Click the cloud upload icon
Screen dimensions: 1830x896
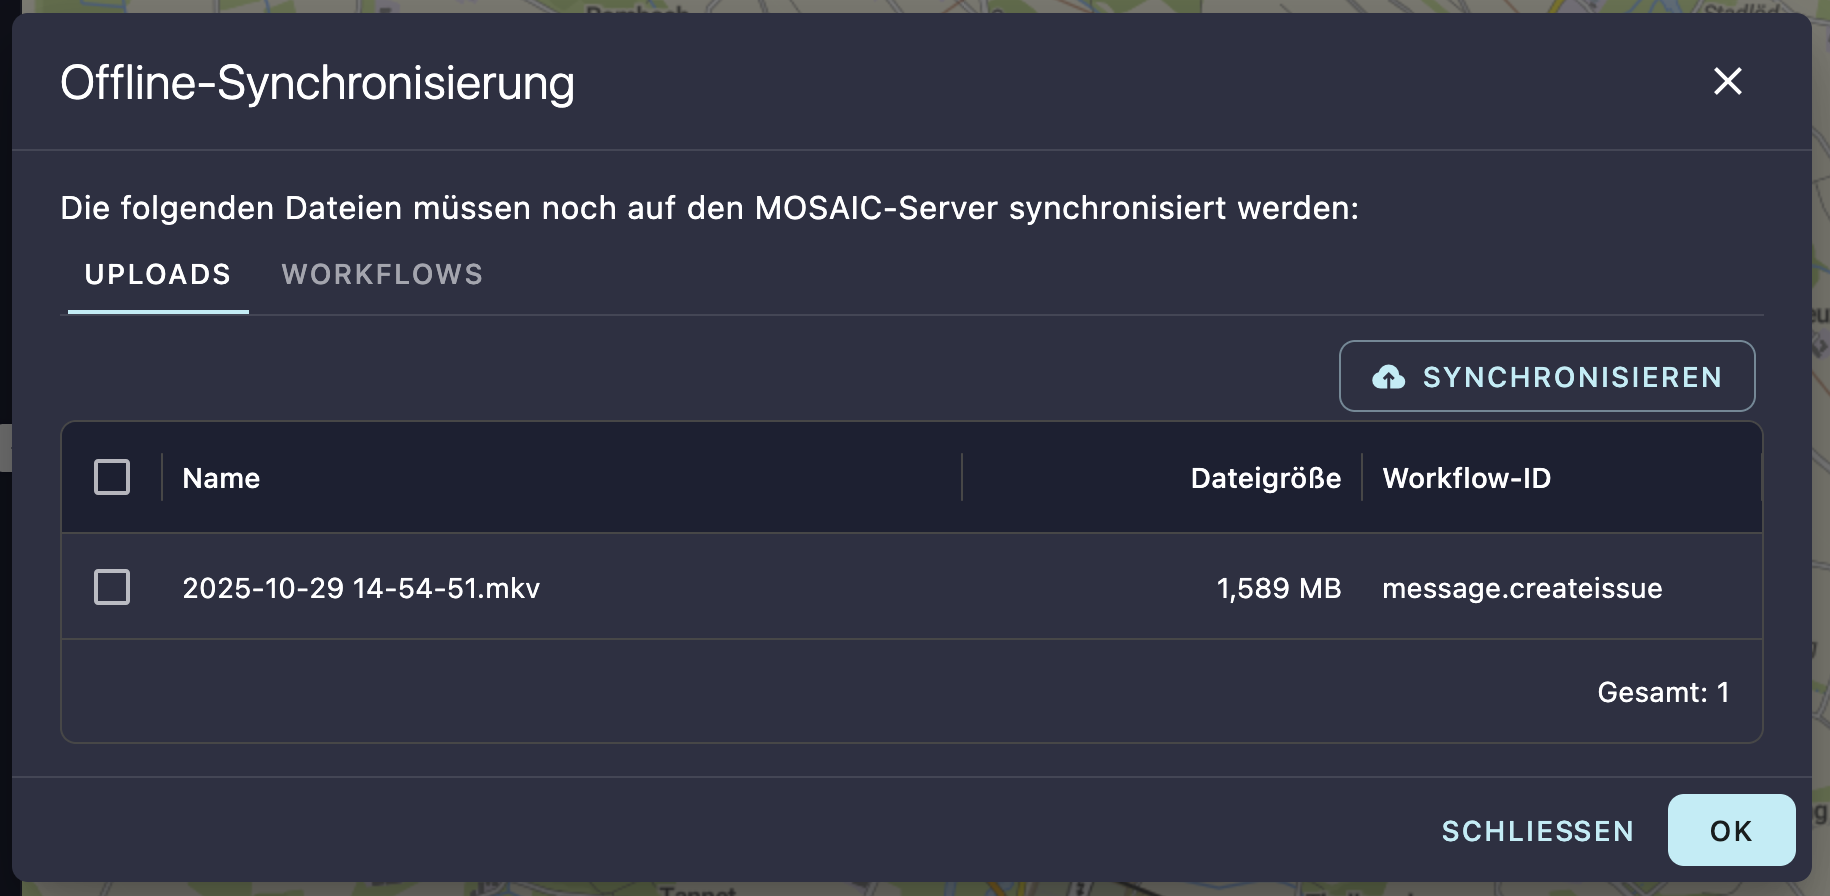click(1388, 377)
